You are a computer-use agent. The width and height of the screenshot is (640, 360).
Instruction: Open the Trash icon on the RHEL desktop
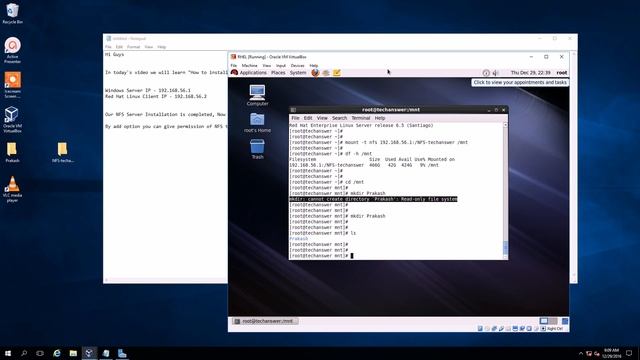tap(257, 149)
